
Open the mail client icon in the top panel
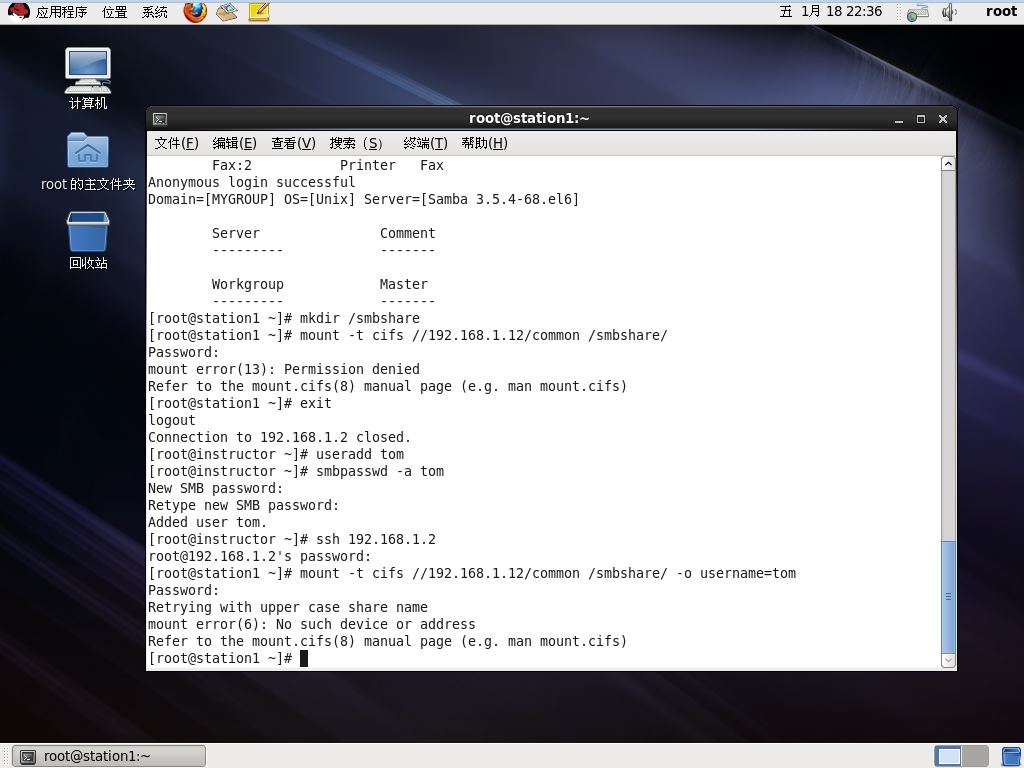(227, 12)
